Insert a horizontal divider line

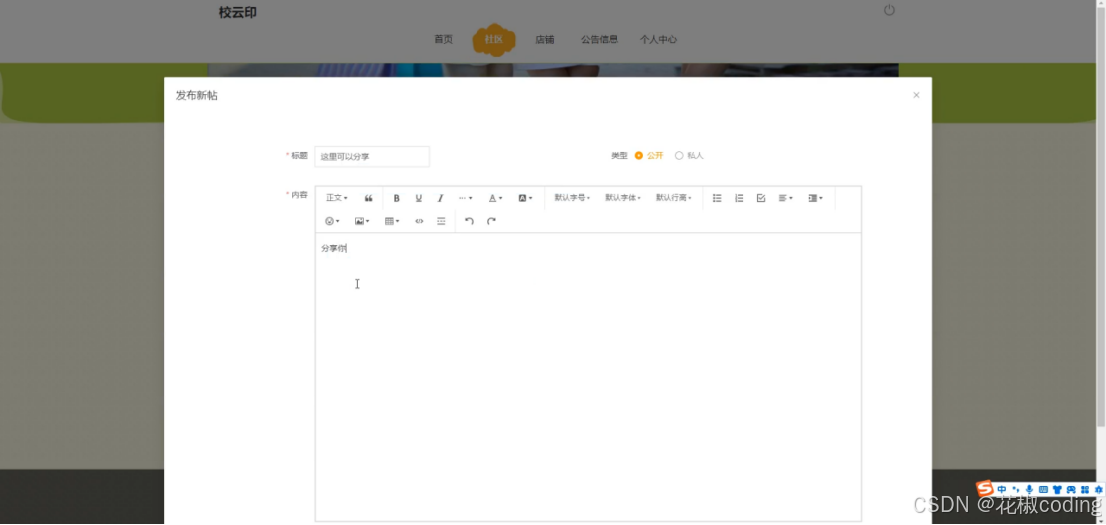[x=441, y=221]
